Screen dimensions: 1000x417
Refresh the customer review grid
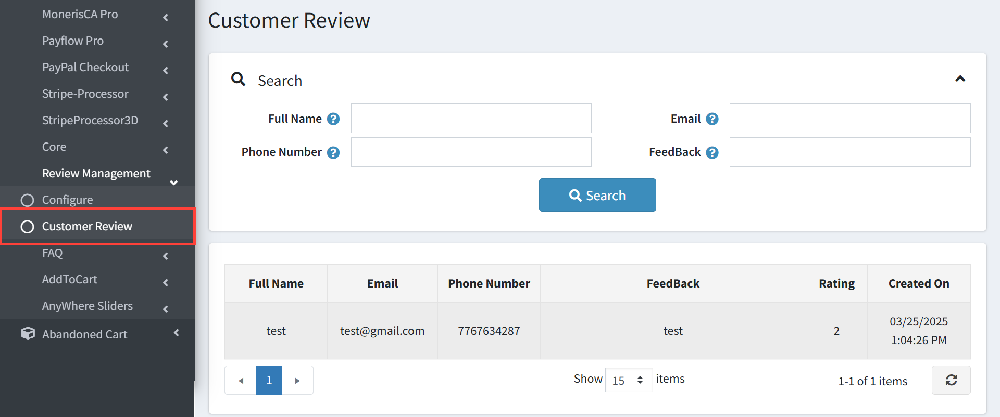click(951, 380)
